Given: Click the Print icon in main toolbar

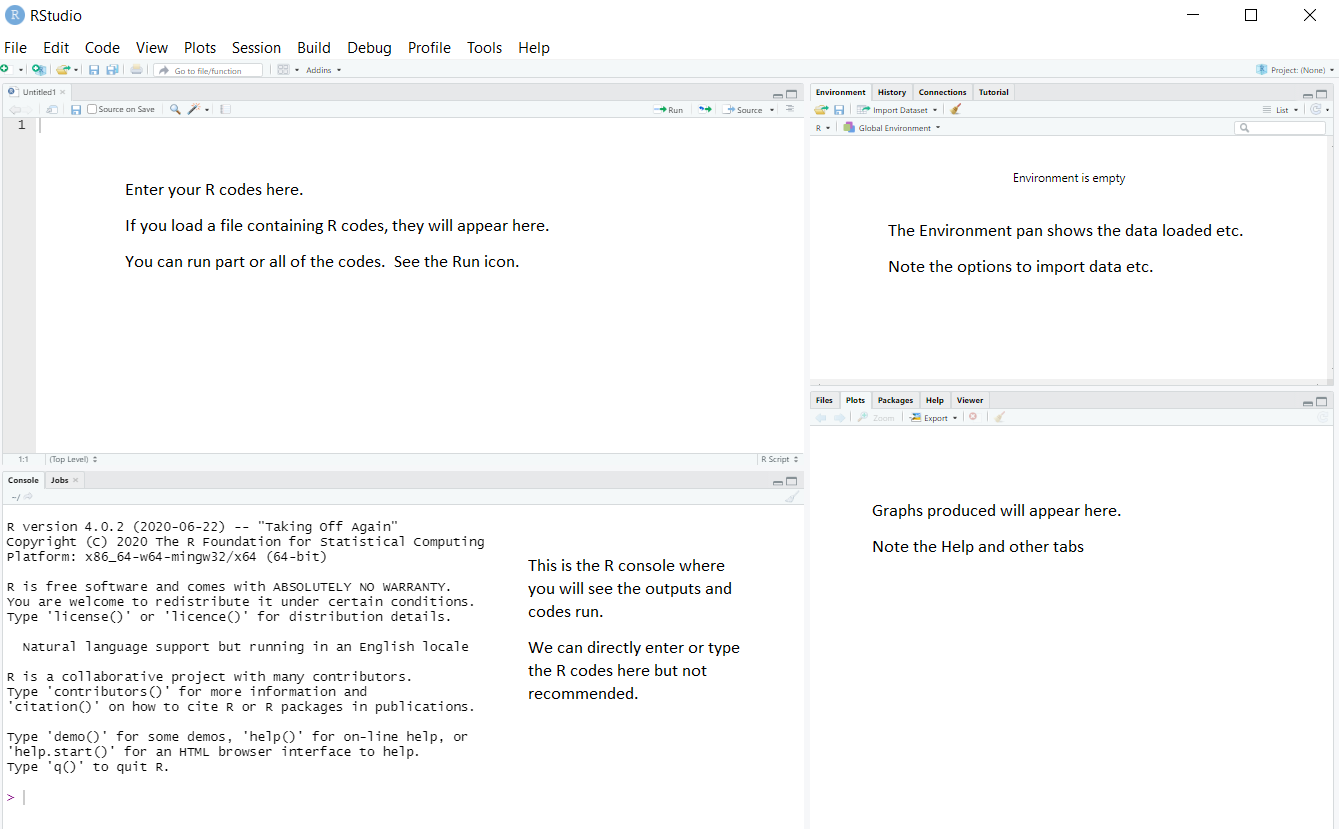Looking at the screenshot, I should click(x=136, y=70).
